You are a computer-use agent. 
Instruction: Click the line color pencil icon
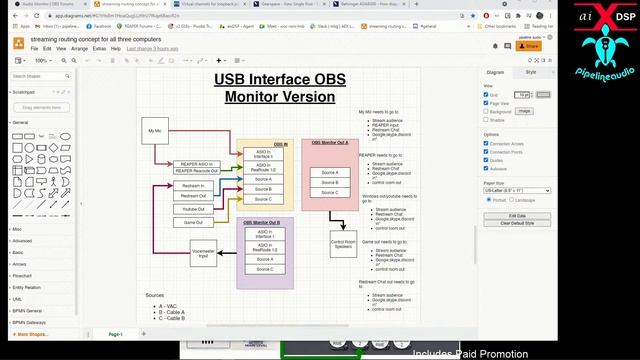[x=161, y=60]
